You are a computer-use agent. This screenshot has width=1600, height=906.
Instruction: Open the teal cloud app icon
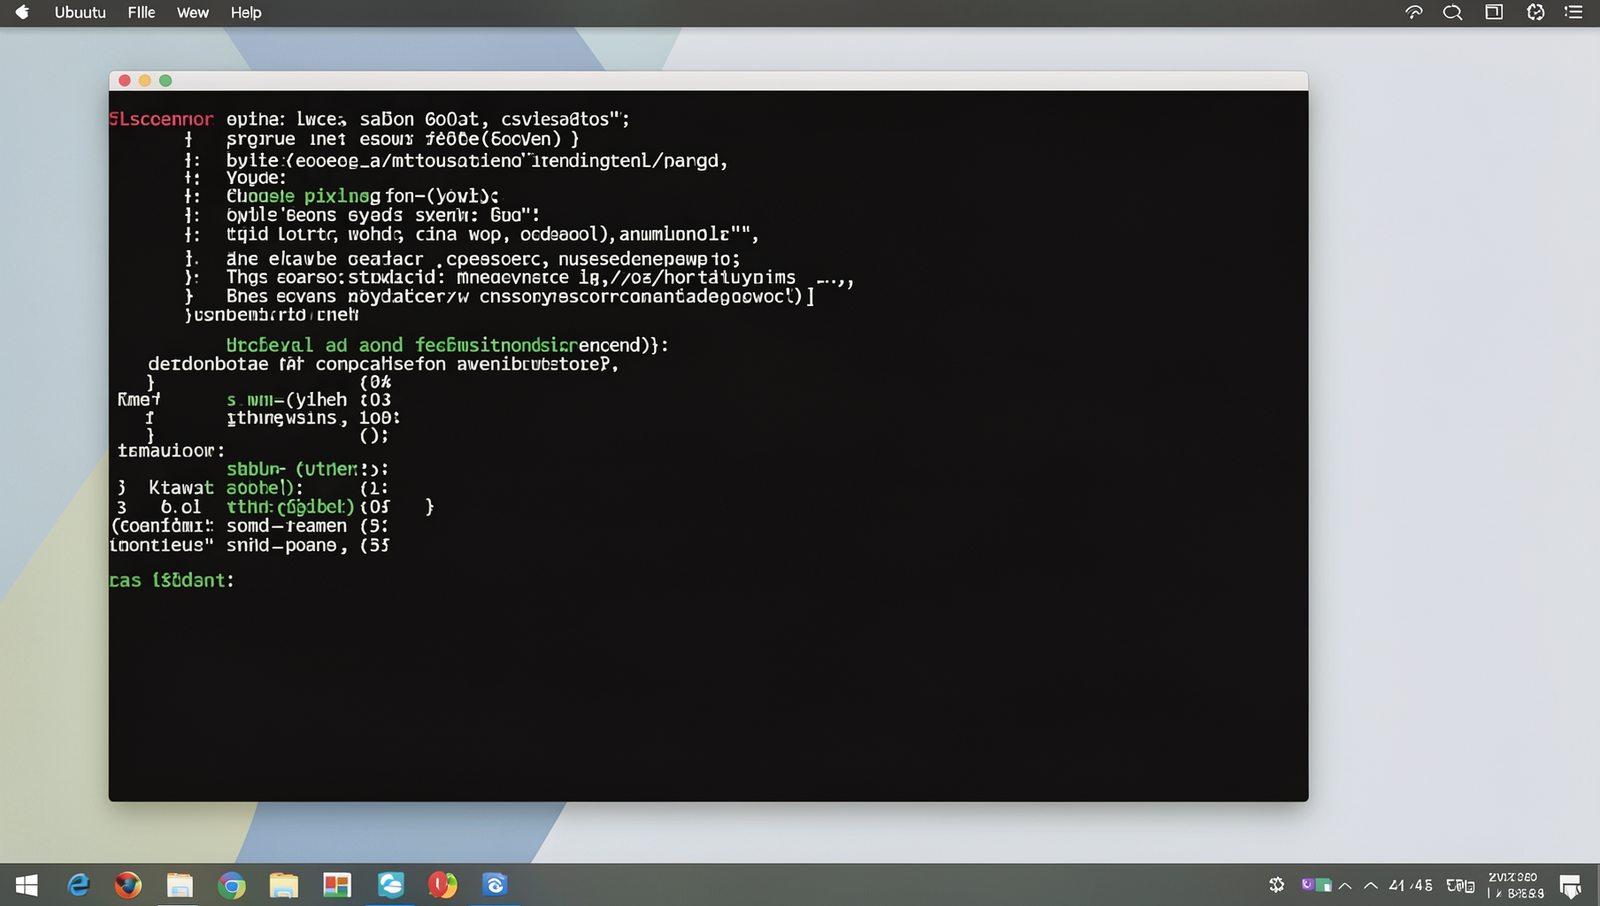pos(391,885)
